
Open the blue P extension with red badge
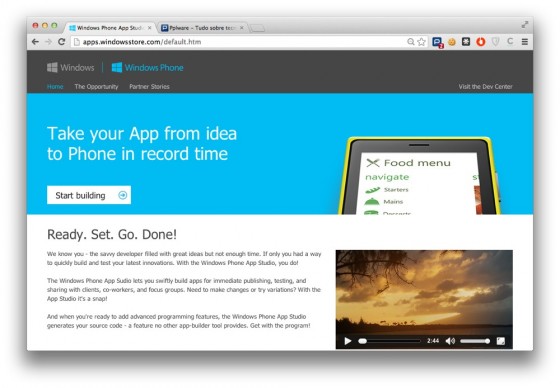(438, 42)
